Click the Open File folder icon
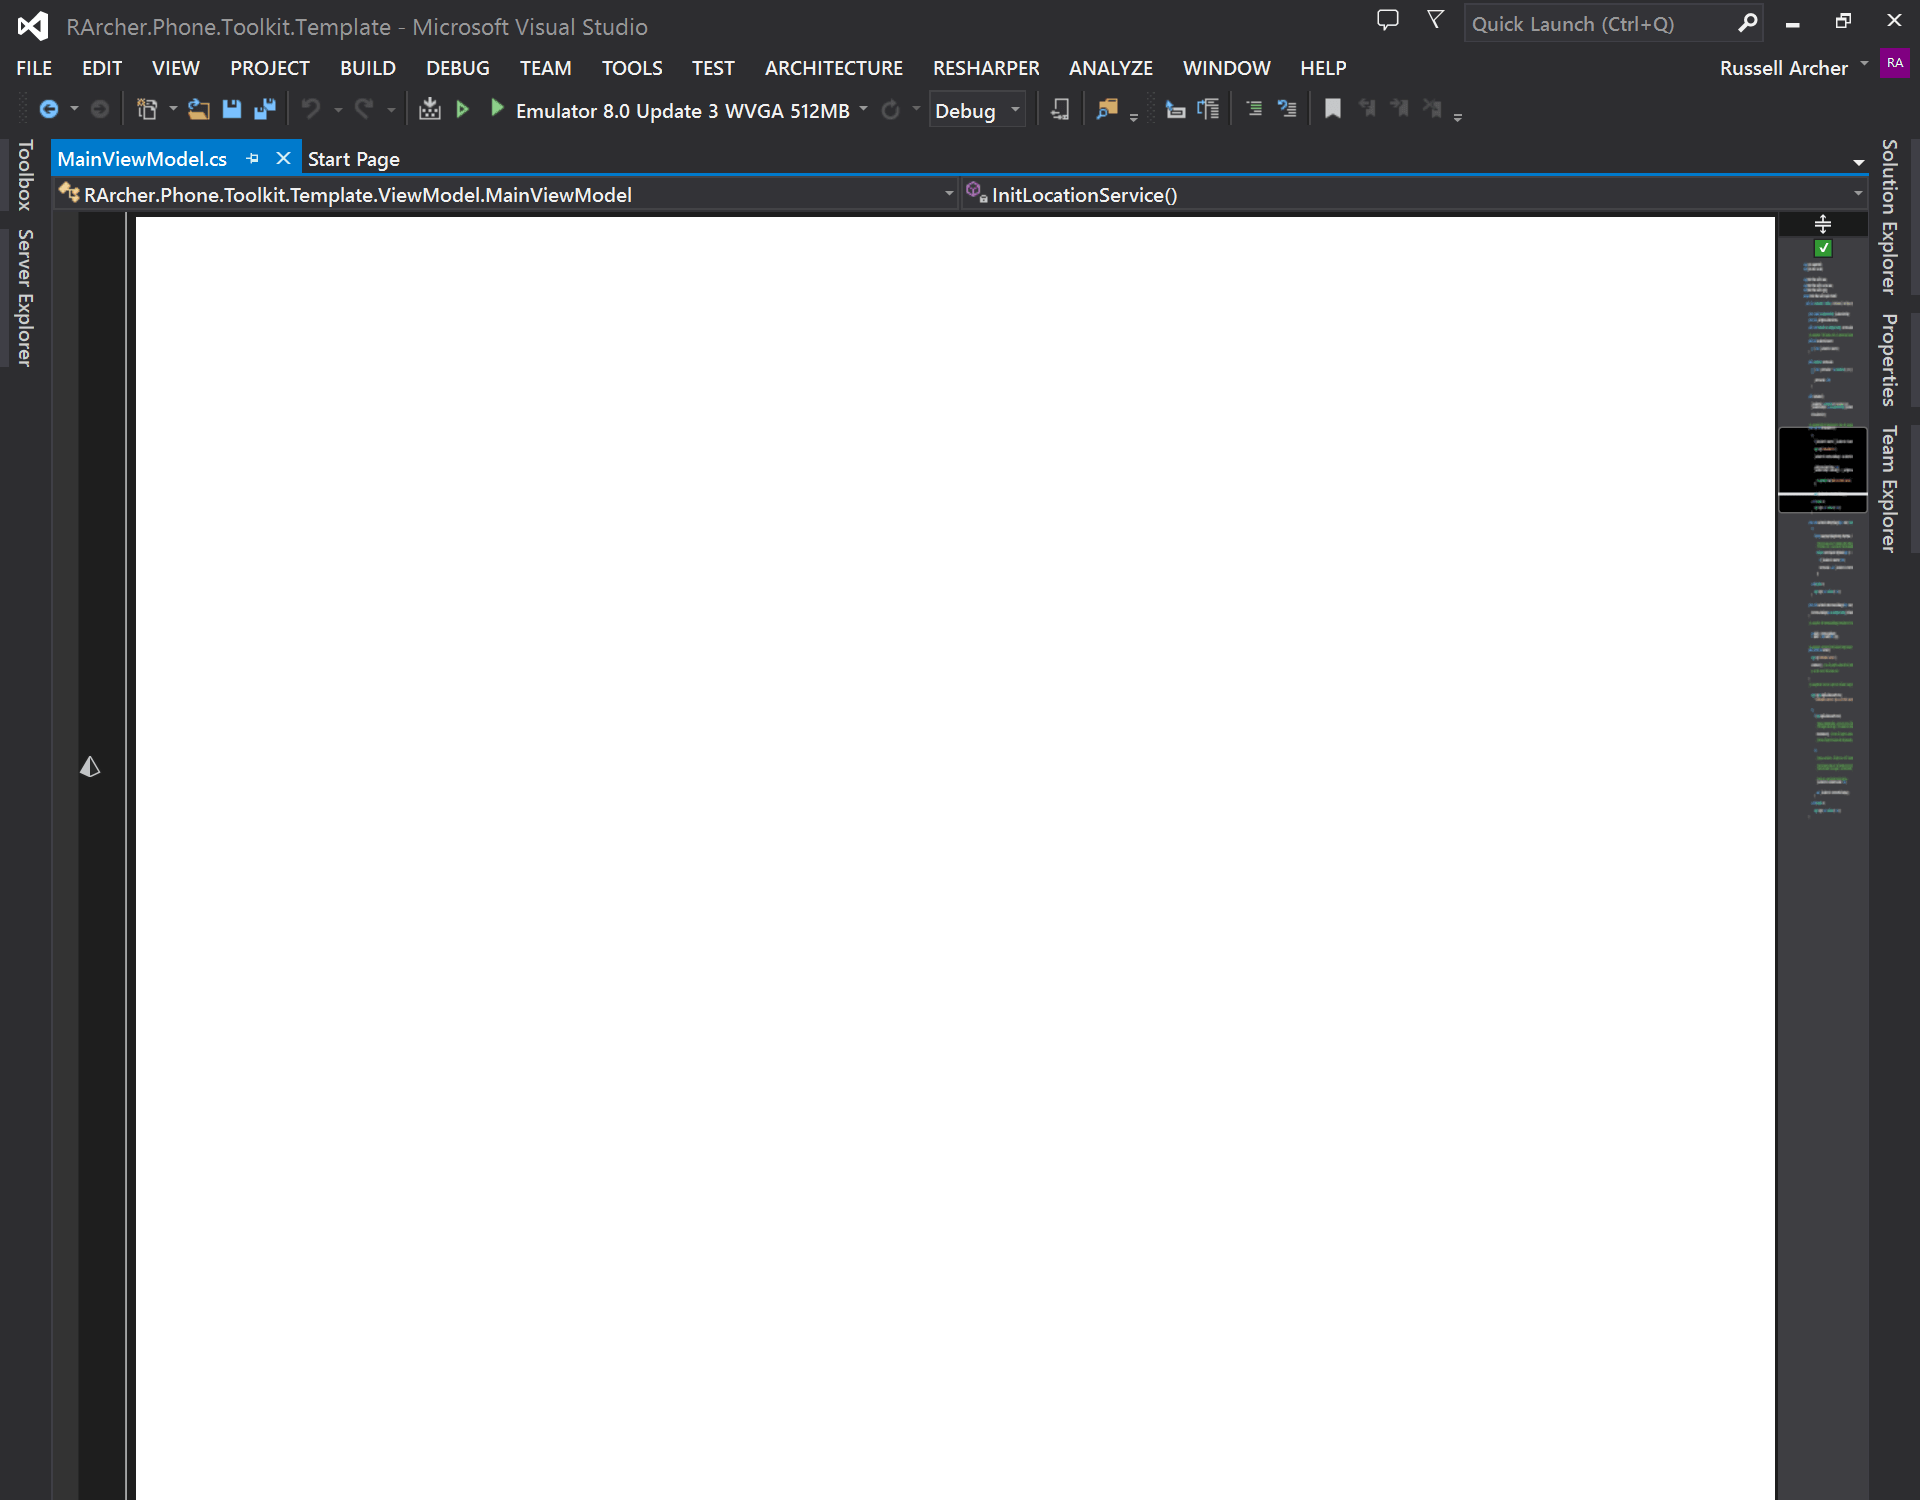The width and height of the screenshot is (1920, 1500). [x=198, y=109]
